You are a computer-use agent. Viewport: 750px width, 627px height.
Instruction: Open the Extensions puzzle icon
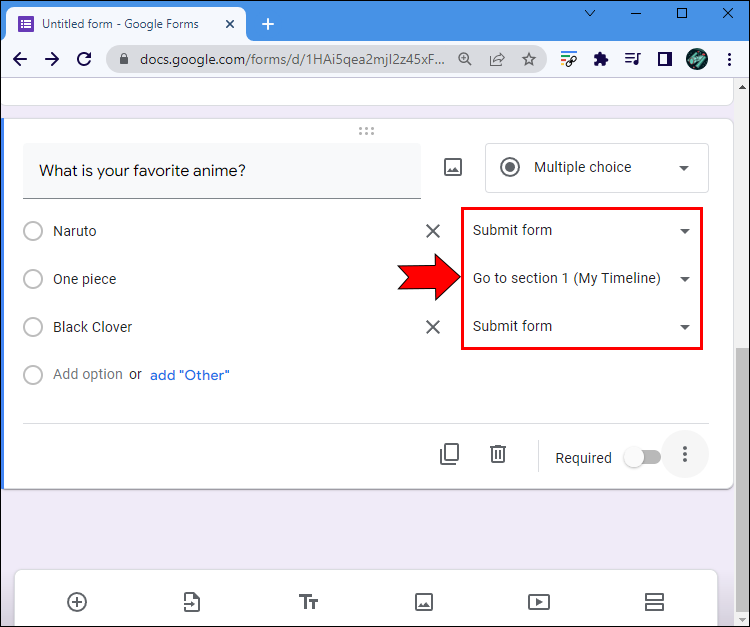pos(600,59)
